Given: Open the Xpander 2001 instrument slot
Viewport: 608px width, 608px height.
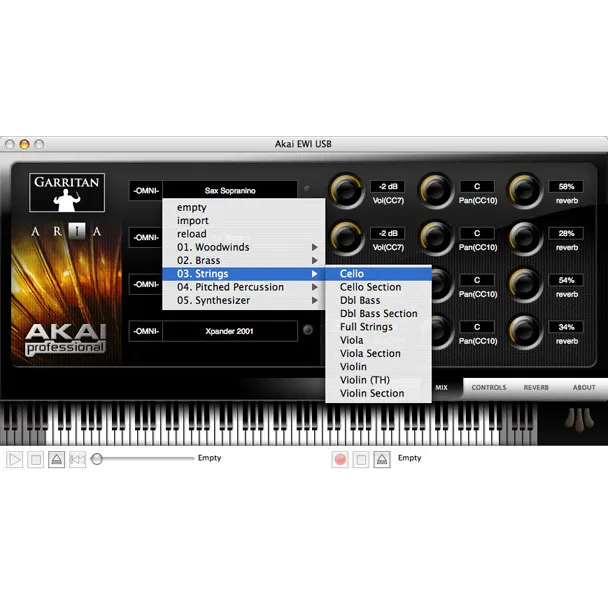Looking at the screenshot, I should pyautogui.click(x=230, y=331).
